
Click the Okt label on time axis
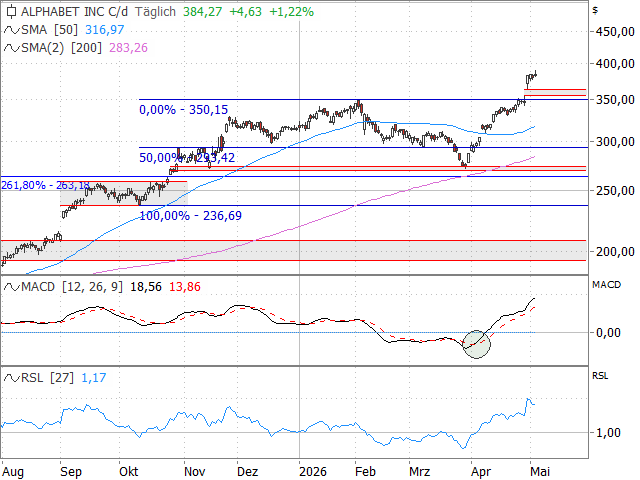(129, 472)
